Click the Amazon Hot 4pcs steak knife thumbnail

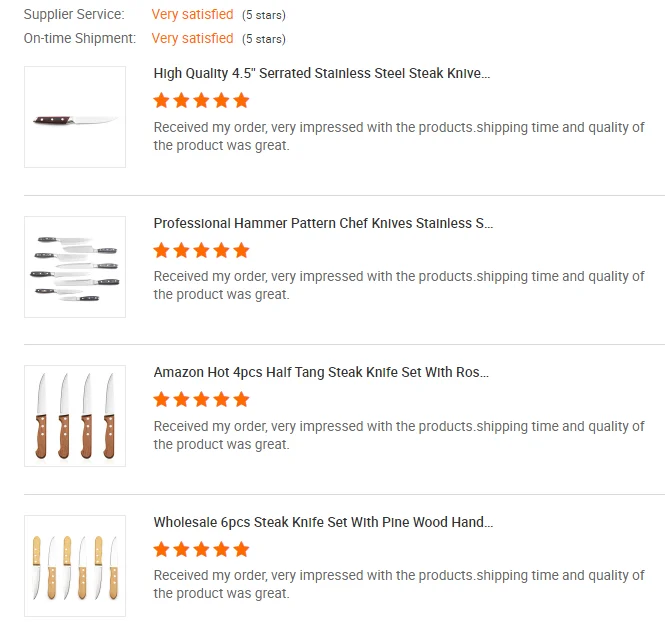pyautogui.click(x=75, y=416)
